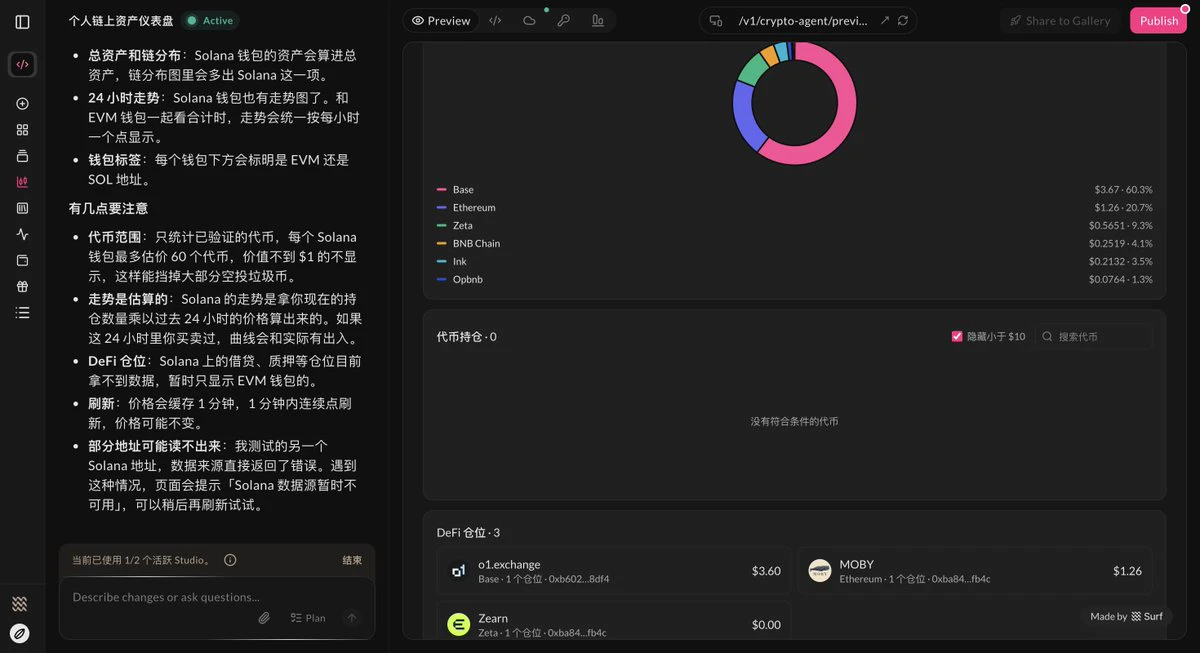Switch to the Preview tab
Image resolution: width=1200 pixels, height=653 pixels.
tap(441, 20)
